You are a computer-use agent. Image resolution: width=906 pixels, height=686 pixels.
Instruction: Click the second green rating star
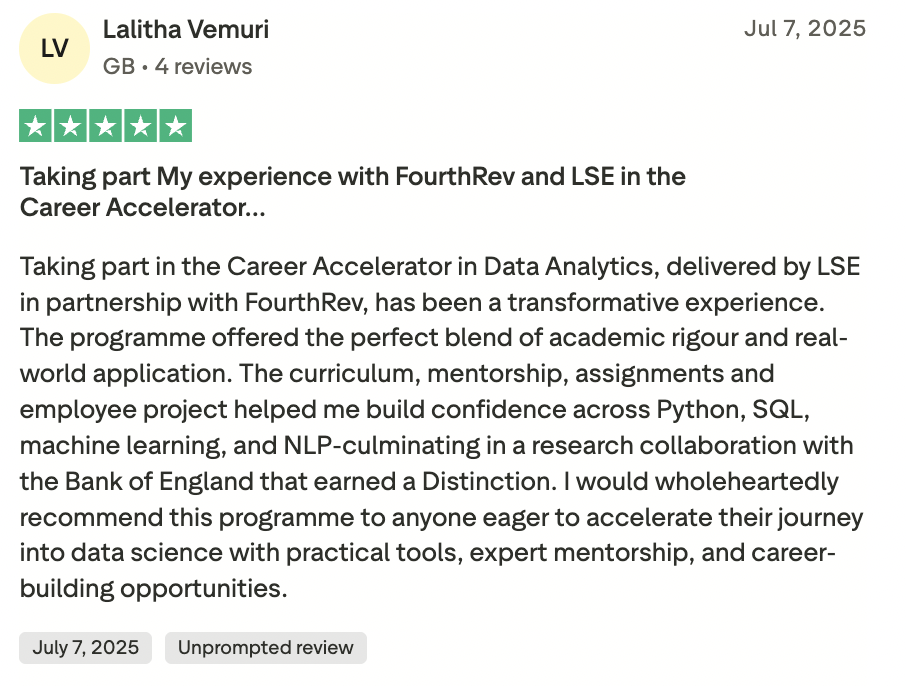tap(71, 126)
